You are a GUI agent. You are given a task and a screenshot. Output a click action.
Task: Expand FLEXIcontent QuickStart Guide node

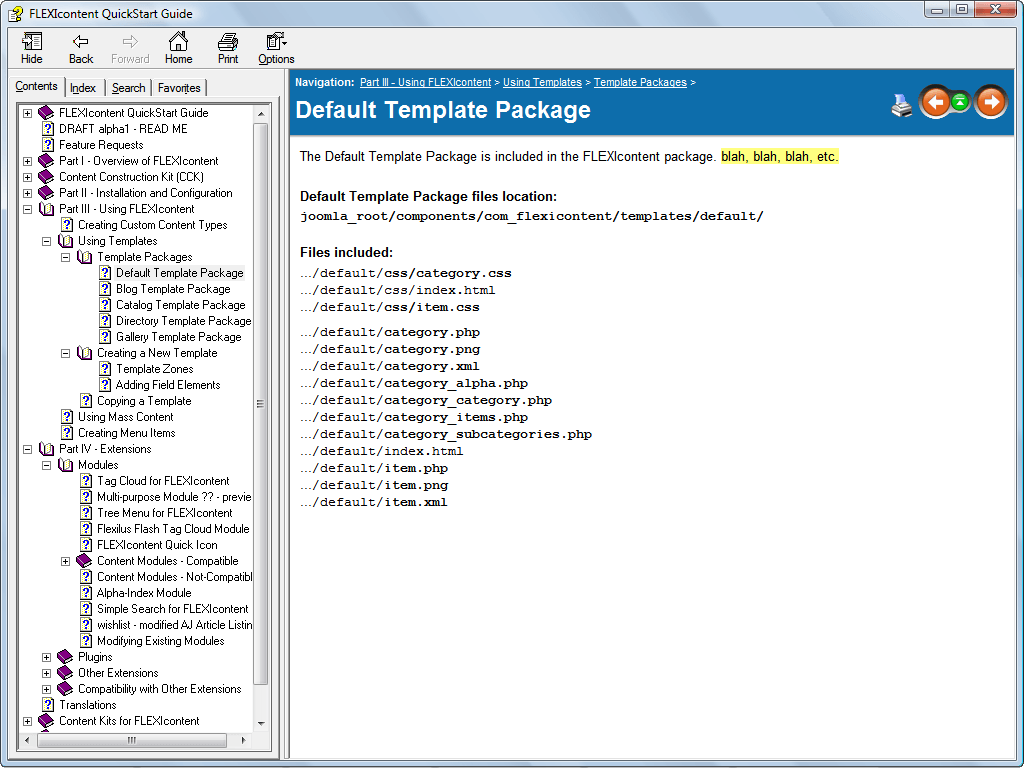[27, 113]
